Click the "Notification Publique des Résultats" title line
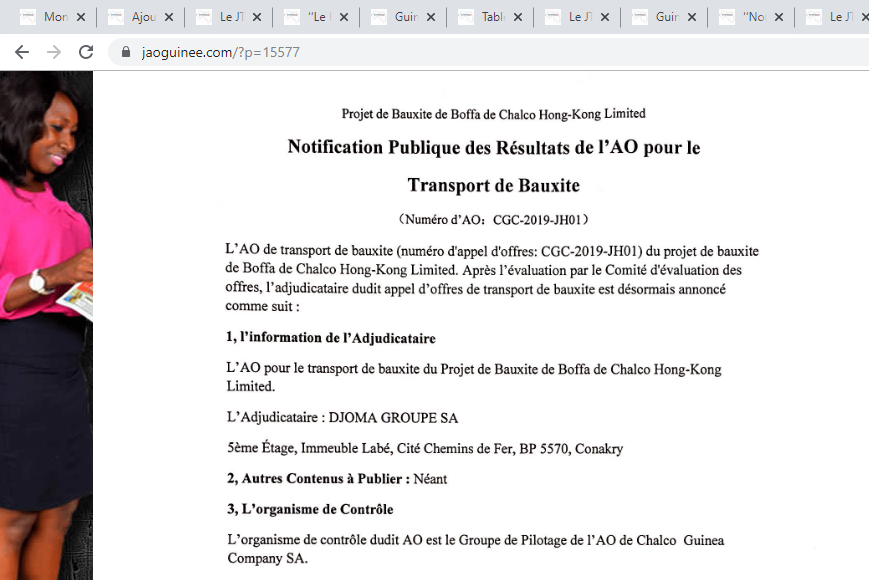The height and width of the screenshot is (580, 869). pos(494,147)
